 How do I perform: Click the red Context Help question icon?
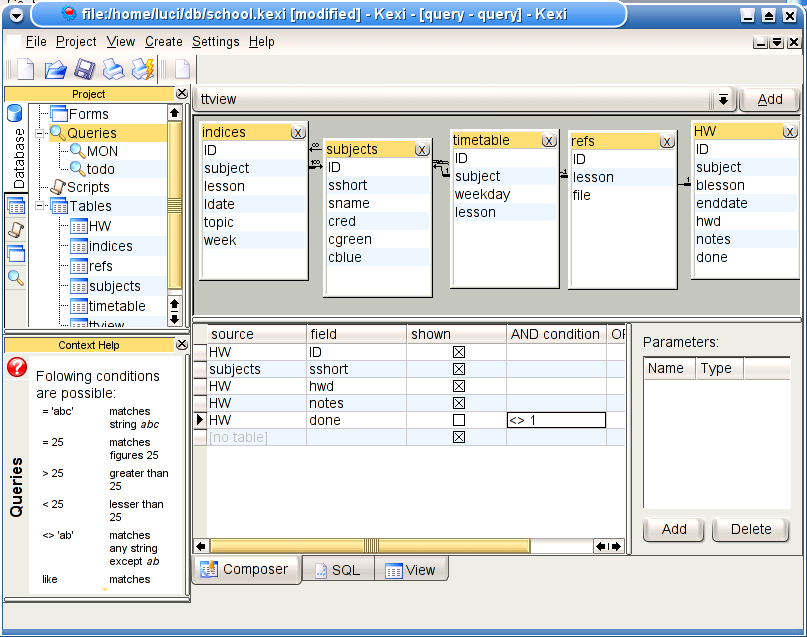17,367
